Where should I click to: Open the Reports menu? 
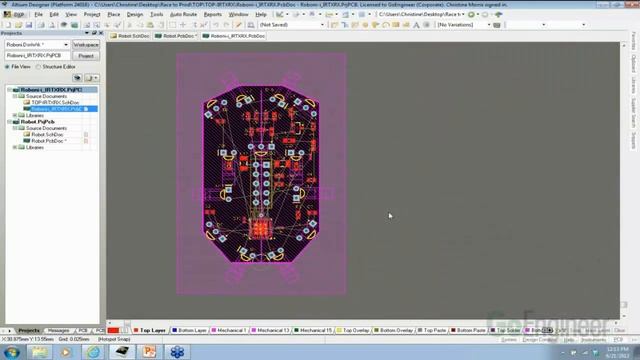tap(213, 14)
